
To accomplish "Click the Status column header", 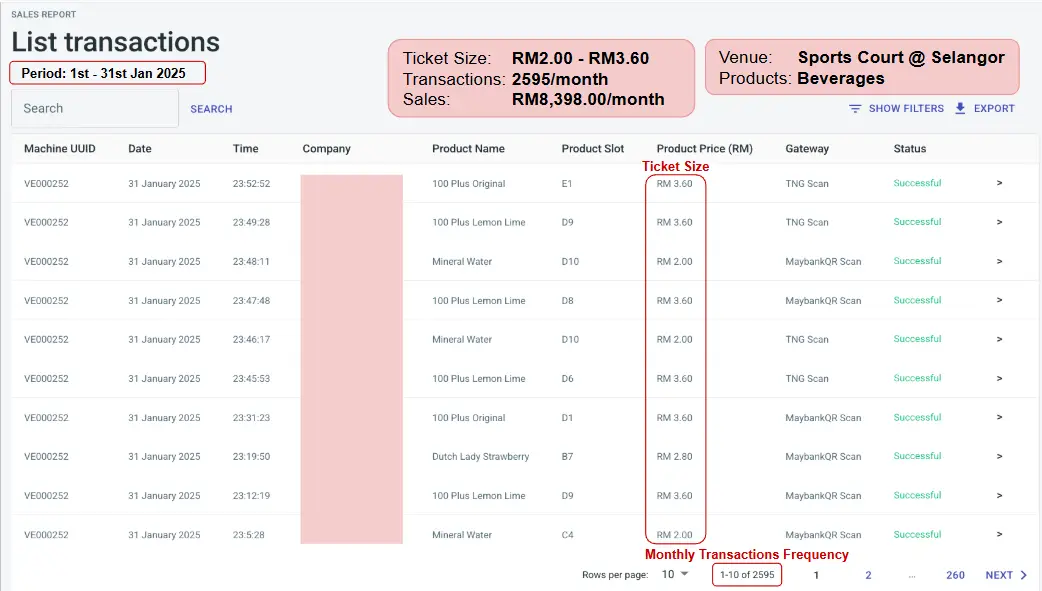I will [909, 149].
